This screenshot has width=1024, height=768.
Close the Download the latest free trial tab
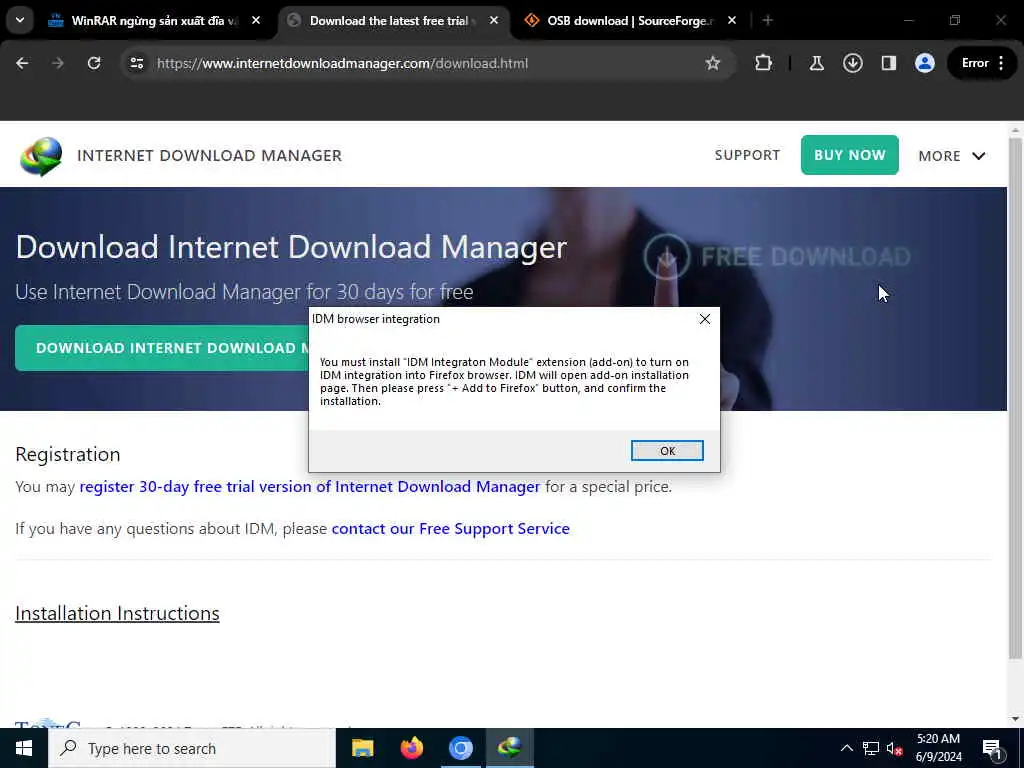pos(494,21)
